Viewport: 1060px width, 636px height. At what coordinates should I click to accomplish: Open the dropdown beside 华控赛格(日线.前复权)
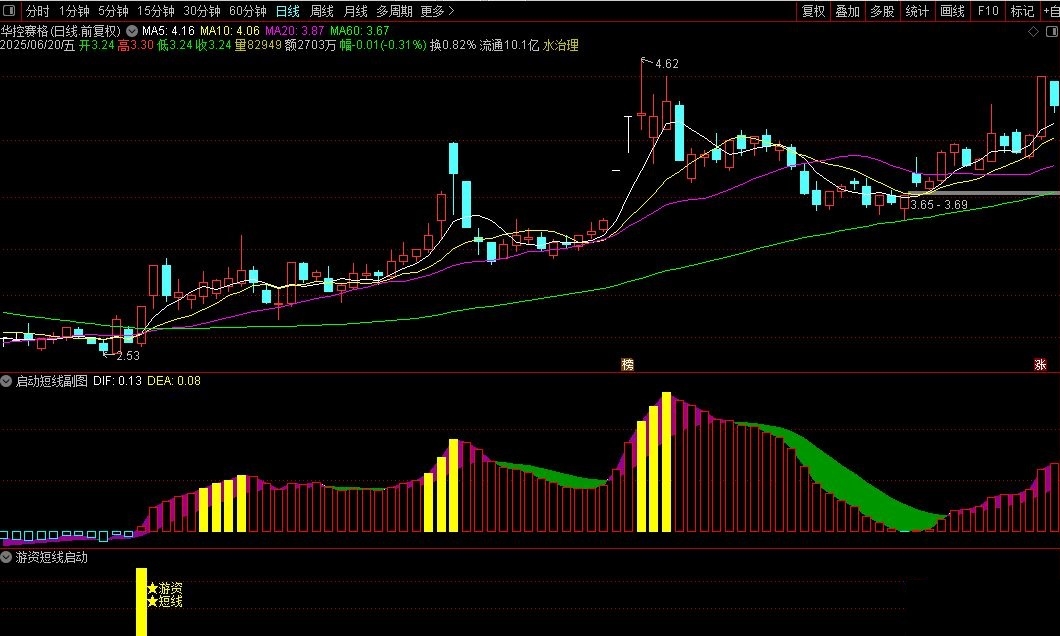pos(132,31)
